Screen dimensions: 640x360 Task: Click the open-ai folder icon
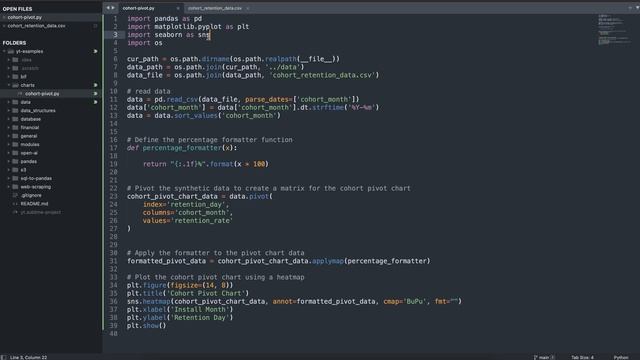coord(16,153)
